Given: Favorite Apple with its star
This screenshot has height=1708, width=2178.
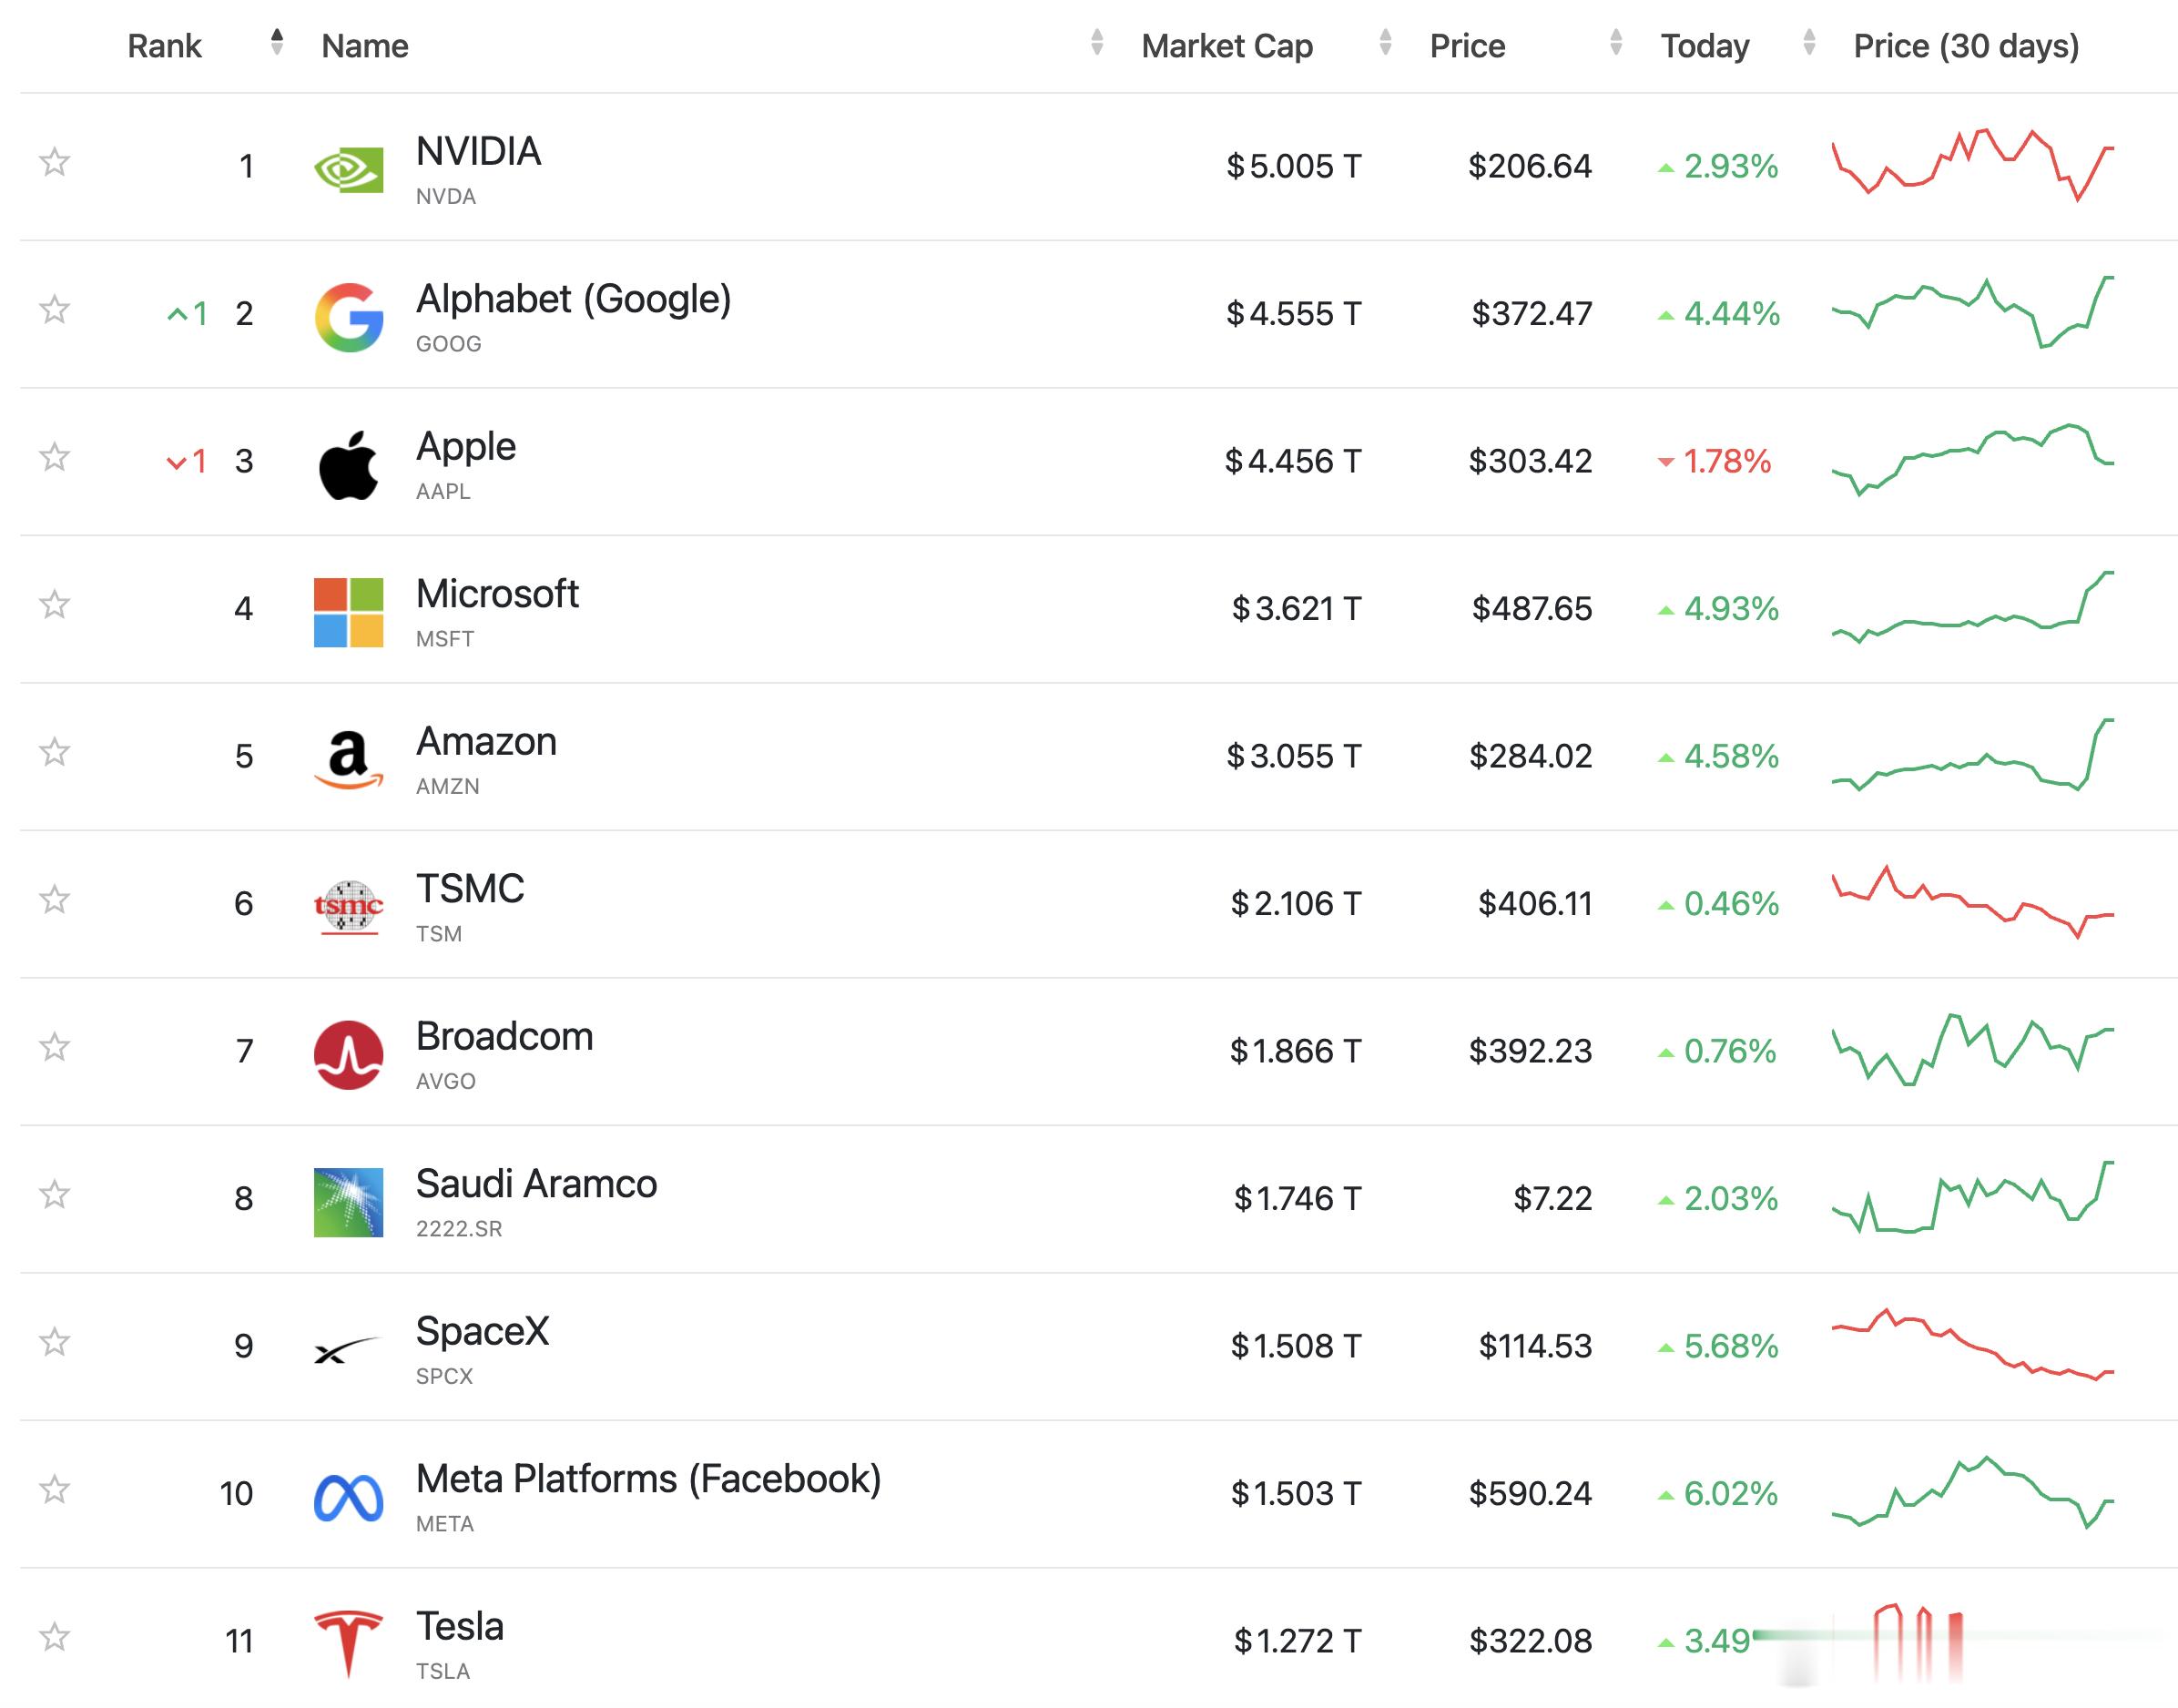Looking at the screenshot, I should click(54, 457).
